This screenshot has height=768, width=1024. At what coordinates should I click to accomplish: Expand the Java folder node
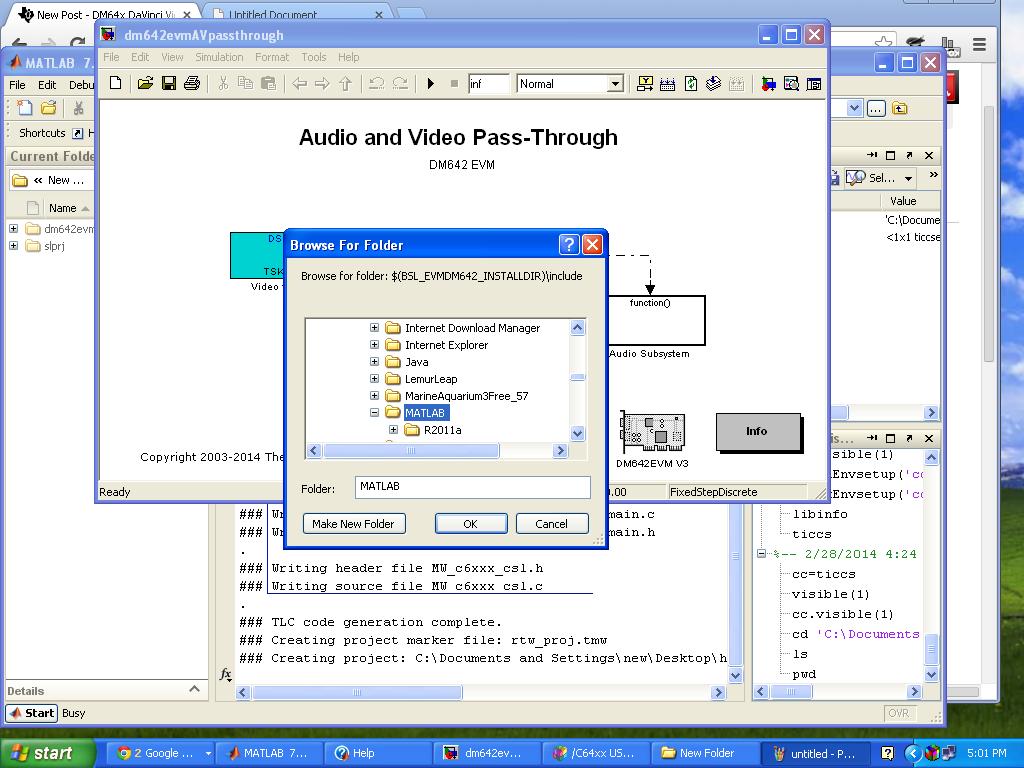point(374,361)
